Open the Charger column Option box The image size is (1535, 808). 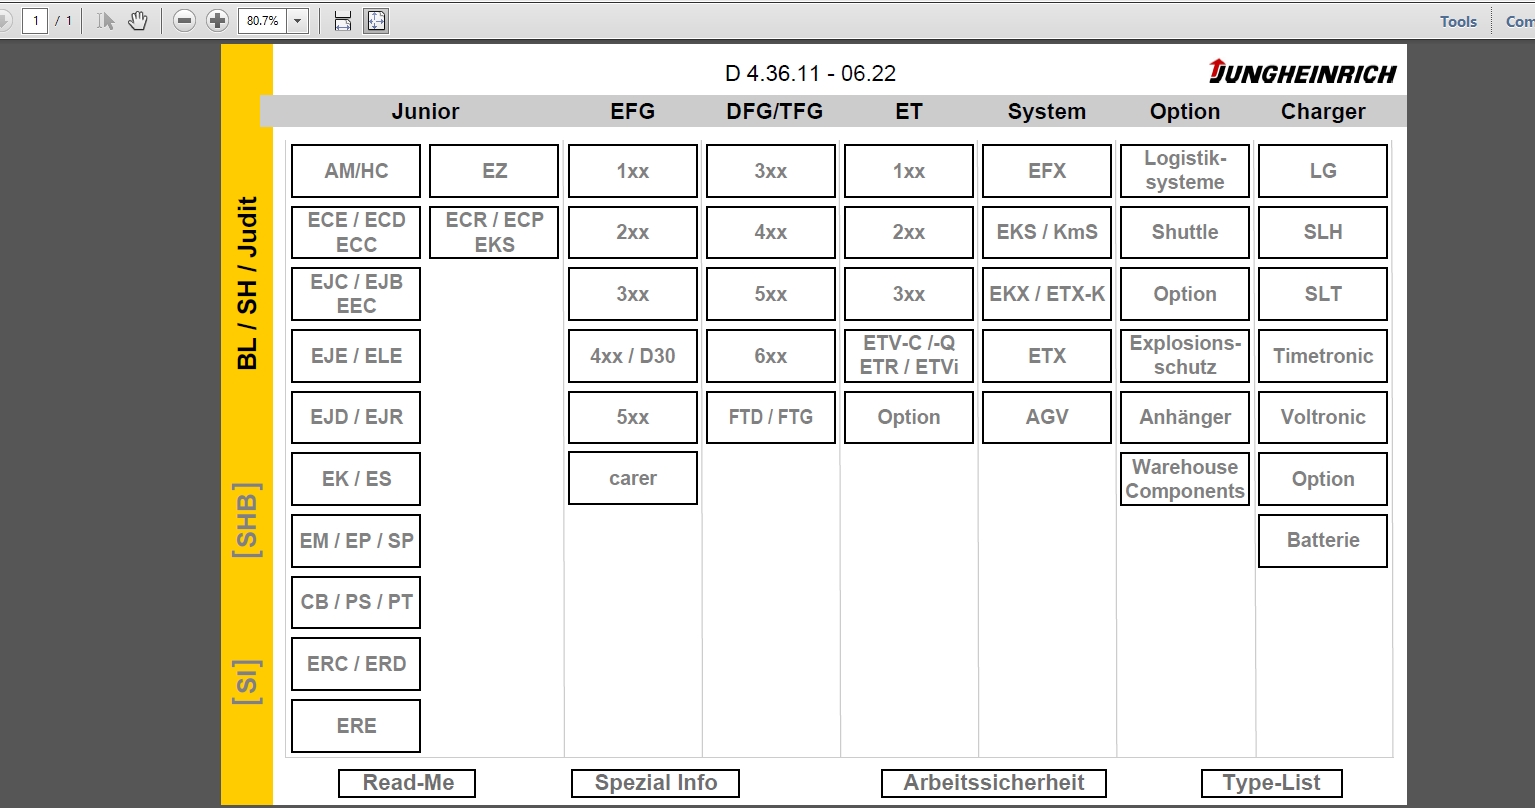click(x=1323, y=479)
